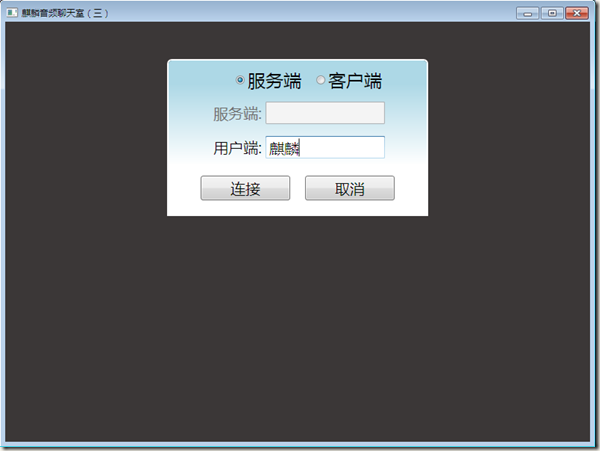The height and width of the screenshot is (451, 600).
Task: Focus the 用户端 name input field
Action: point(325,147)
